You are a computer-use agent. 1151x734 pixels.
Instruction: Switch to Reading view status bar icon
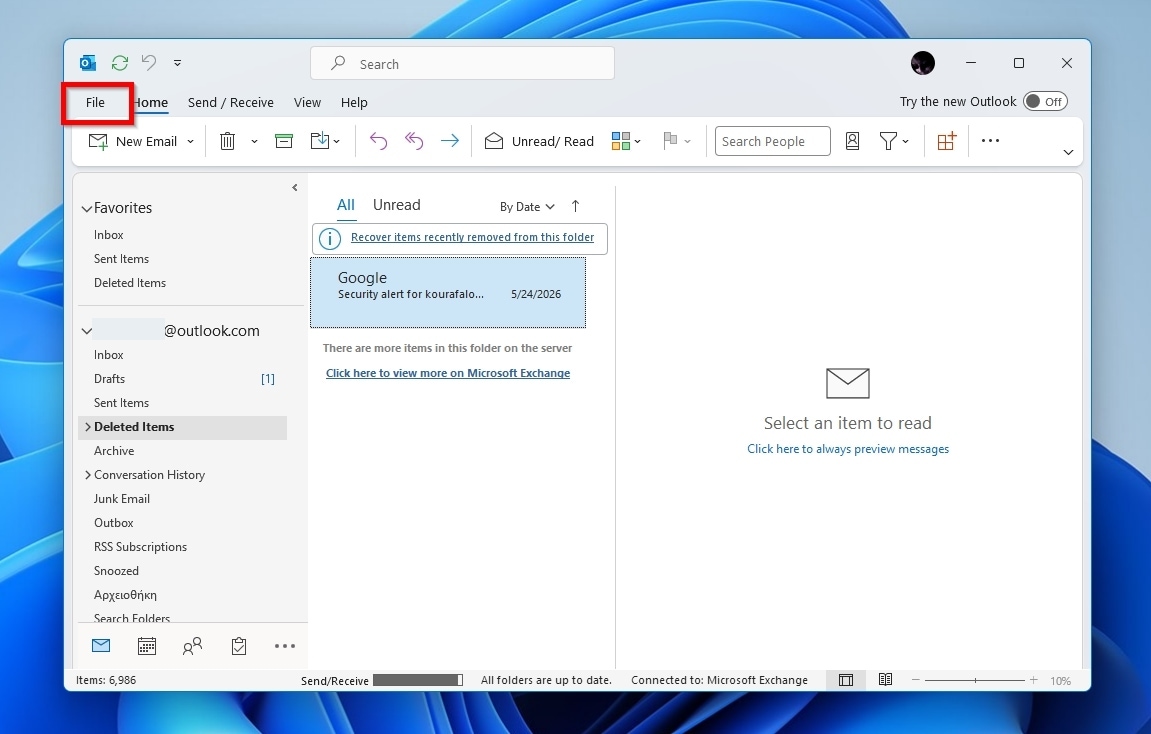tap(885, 680)
